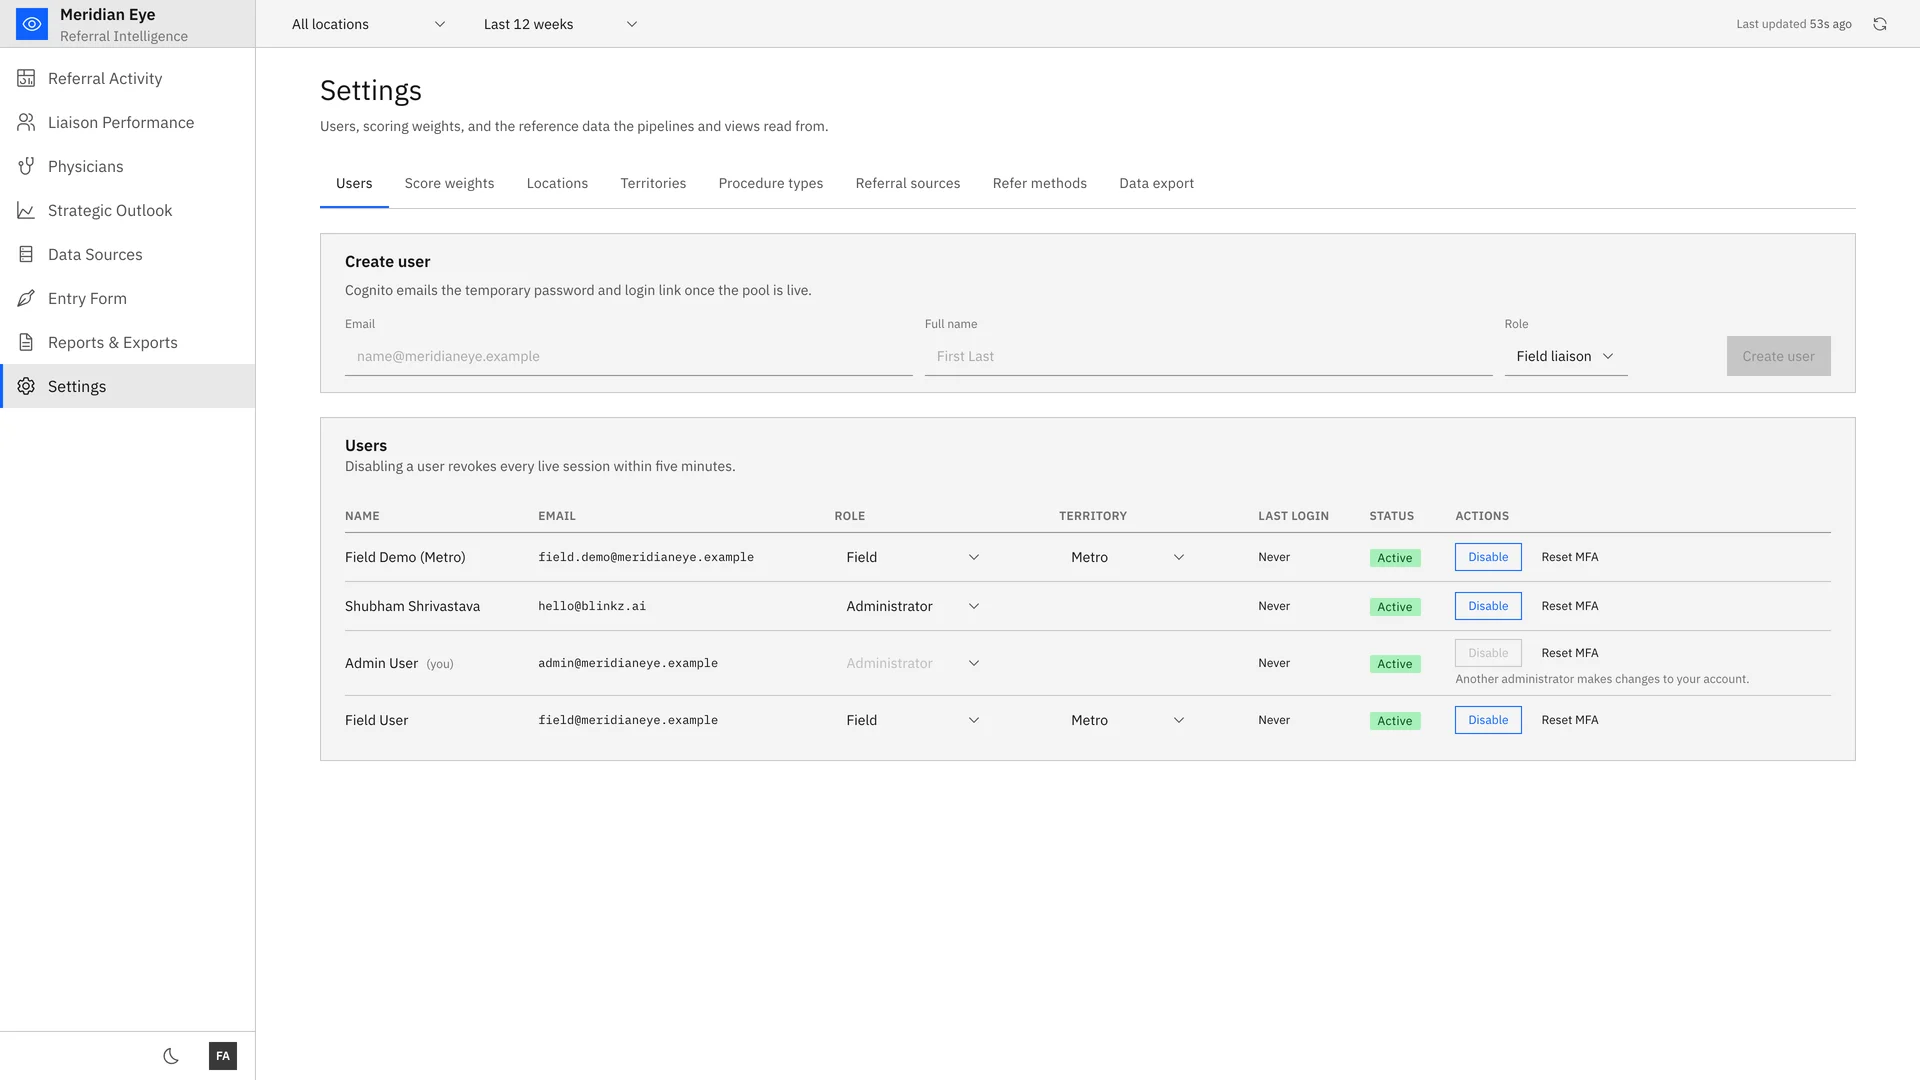1920x1080 pixels.
Task: Click the Meridian Eye logo icon
Action: (x=32, y=24)
